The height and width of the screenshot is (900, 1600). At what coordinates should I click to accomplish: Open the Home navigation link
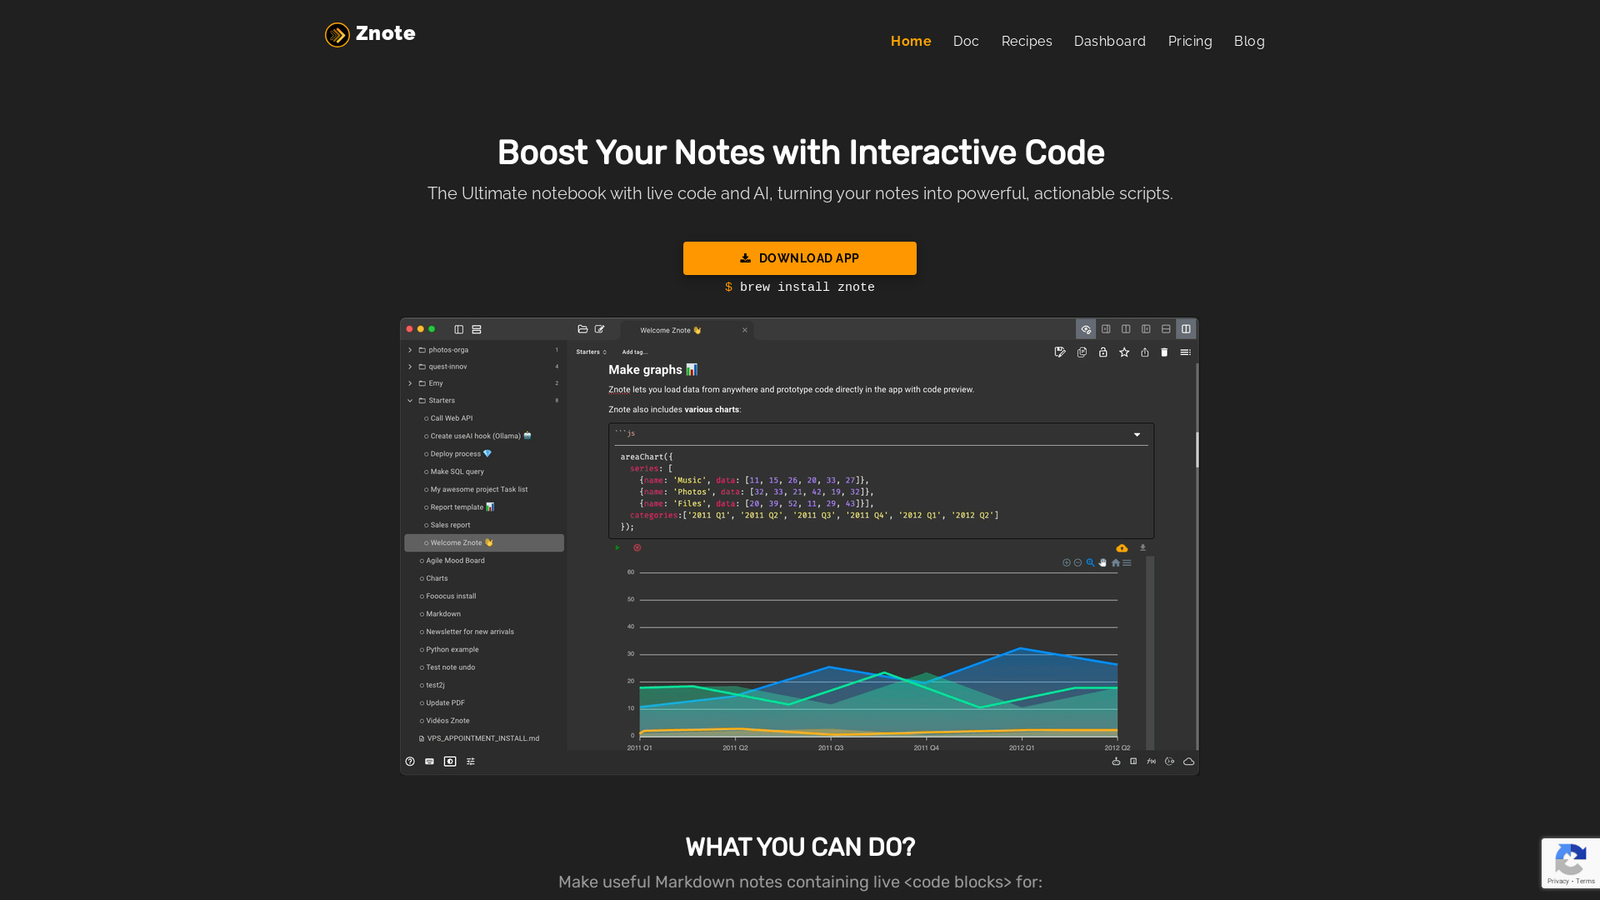point(911,41)
